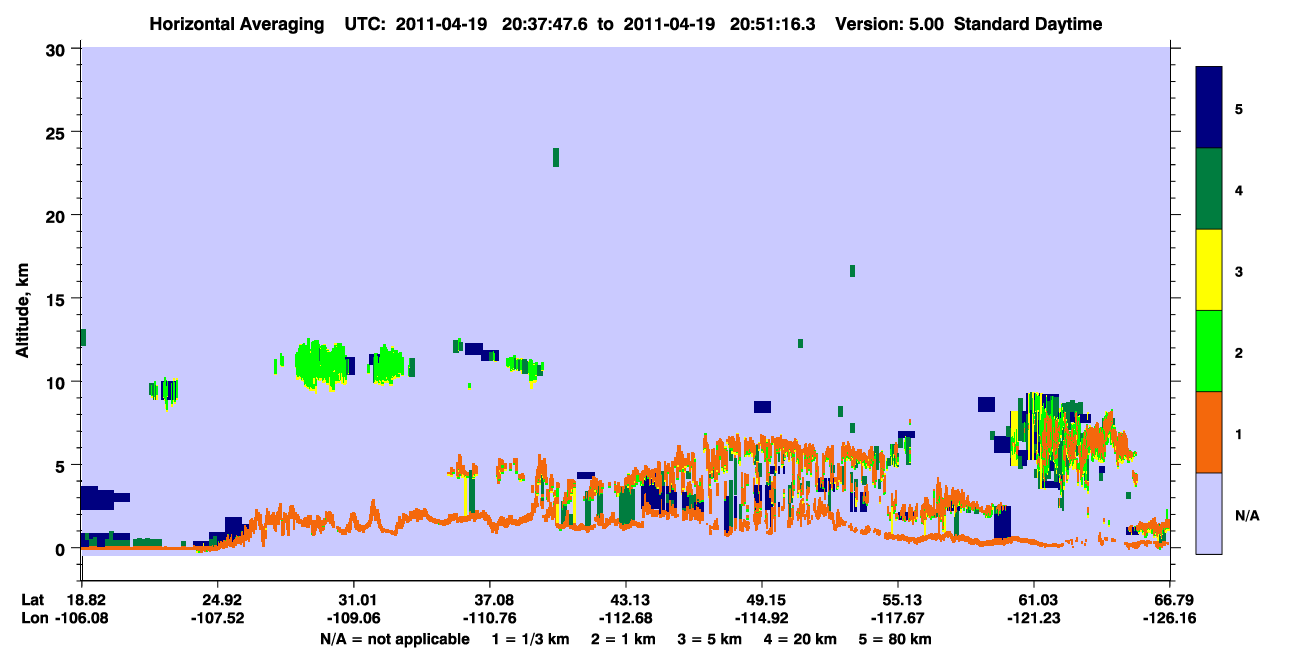Click the large bright green cloud near latitude 30
Viewport: 1300px width, 667px height.
(x=322, y=363)
